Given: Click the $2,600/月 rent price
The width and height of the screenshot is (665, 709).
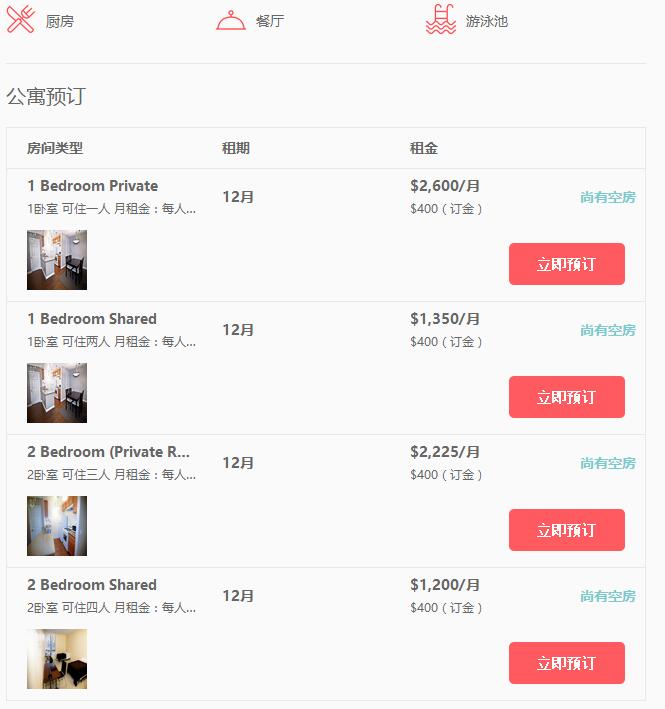Looking at the screenshot, I should click(445, 186).
